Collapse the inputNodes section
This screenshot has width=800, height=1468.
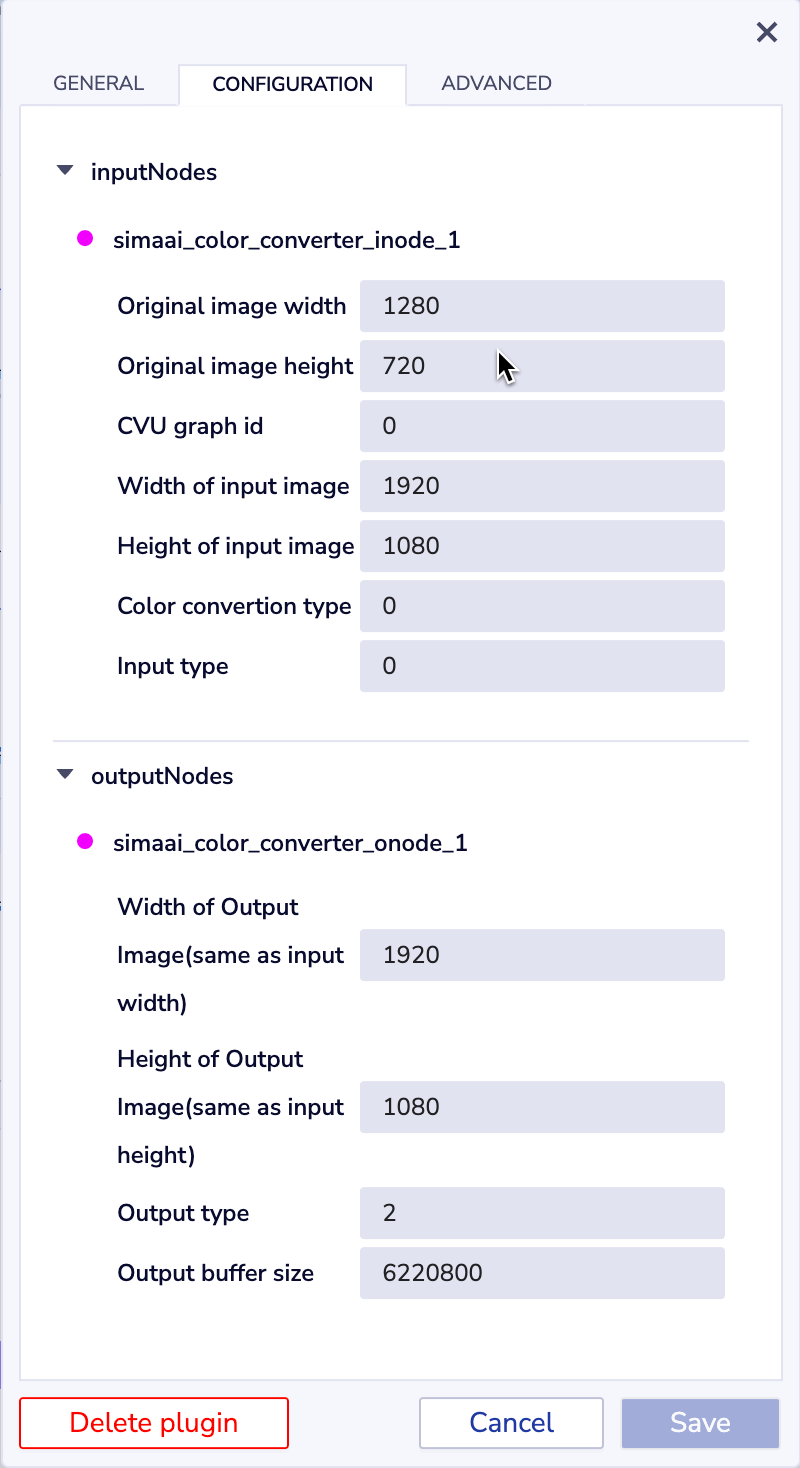click(x=66, y=171)
